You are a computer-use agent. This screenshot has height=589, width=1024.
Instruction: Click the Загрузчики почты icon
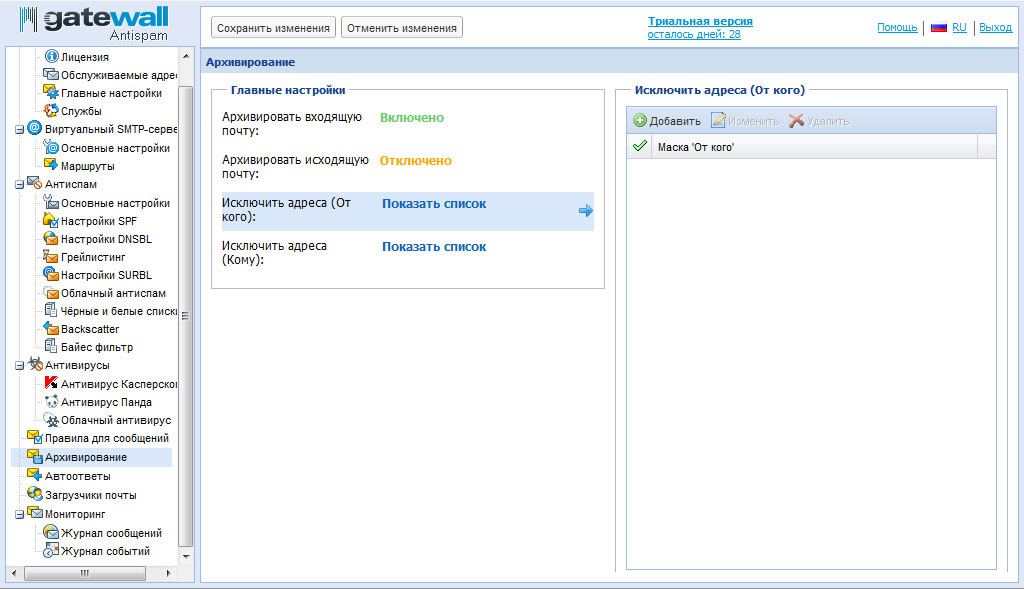click(35, 494)
